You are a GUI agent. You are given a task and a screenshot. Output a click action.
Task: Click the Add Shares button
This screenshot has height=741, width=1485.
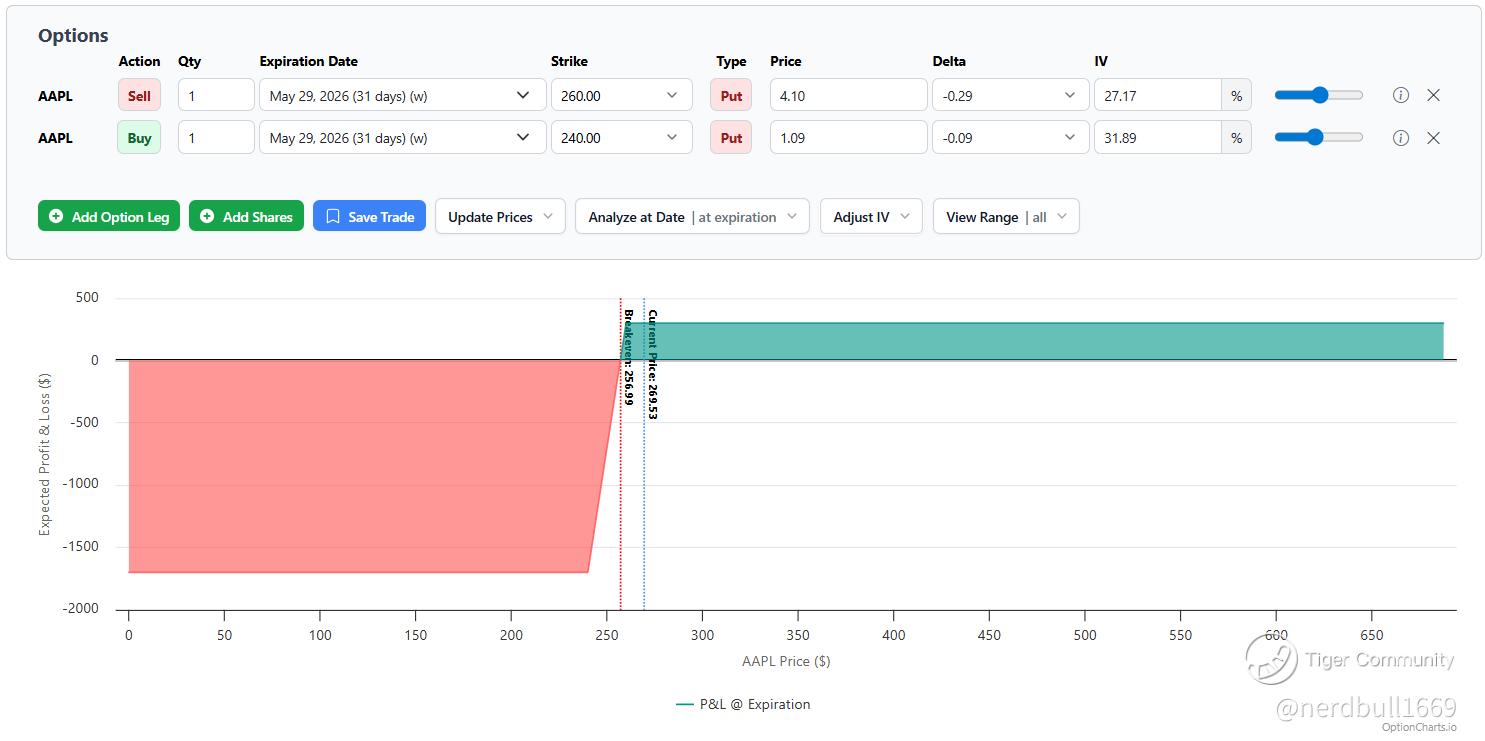[x=246, y=217]
